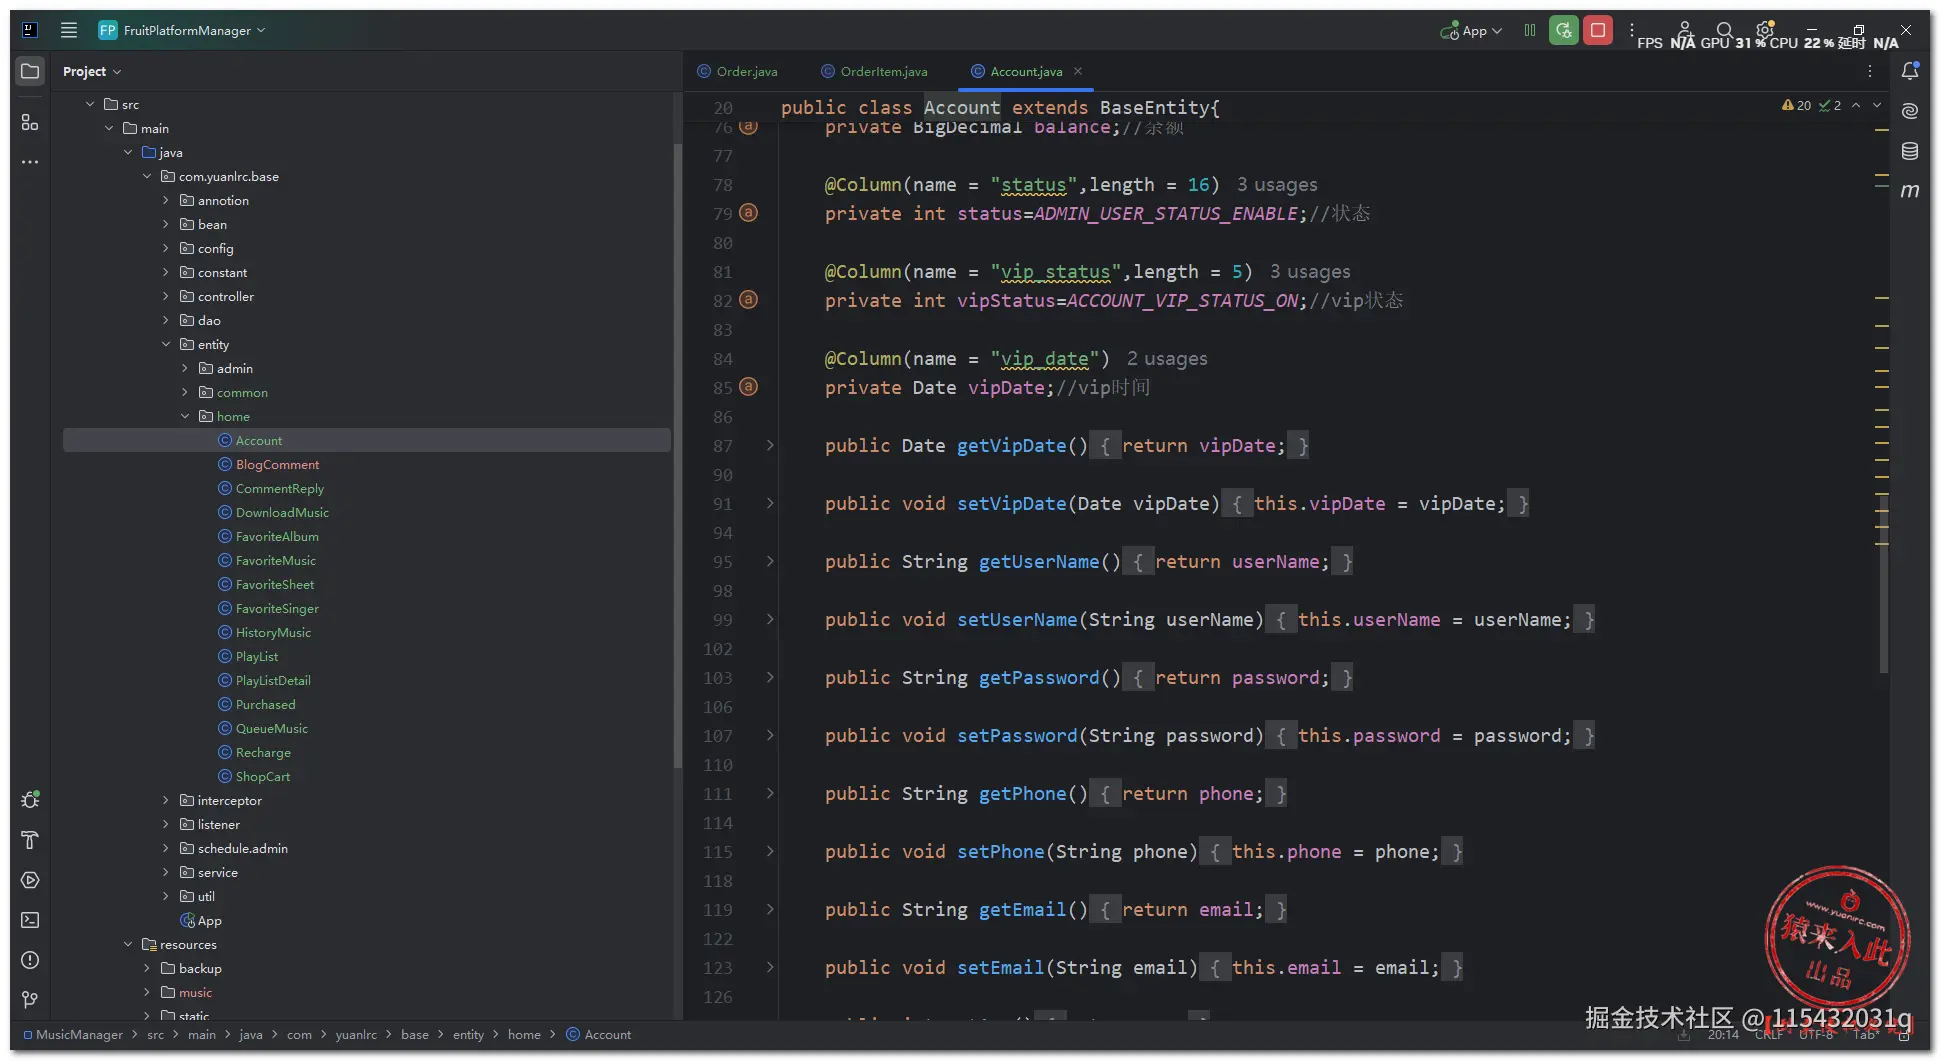Collapse the entity package

pos(166,344)
